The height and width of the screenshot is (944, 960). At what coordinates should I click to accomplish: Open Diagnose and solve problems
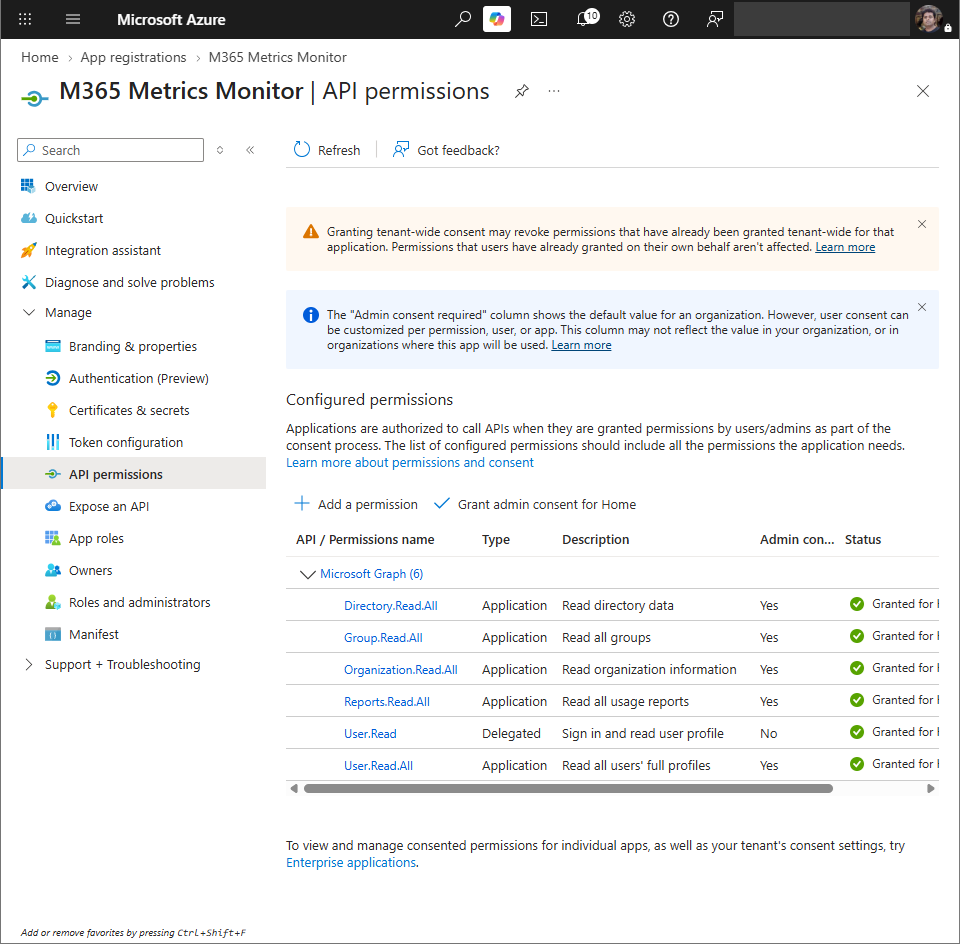pos(129,282)
